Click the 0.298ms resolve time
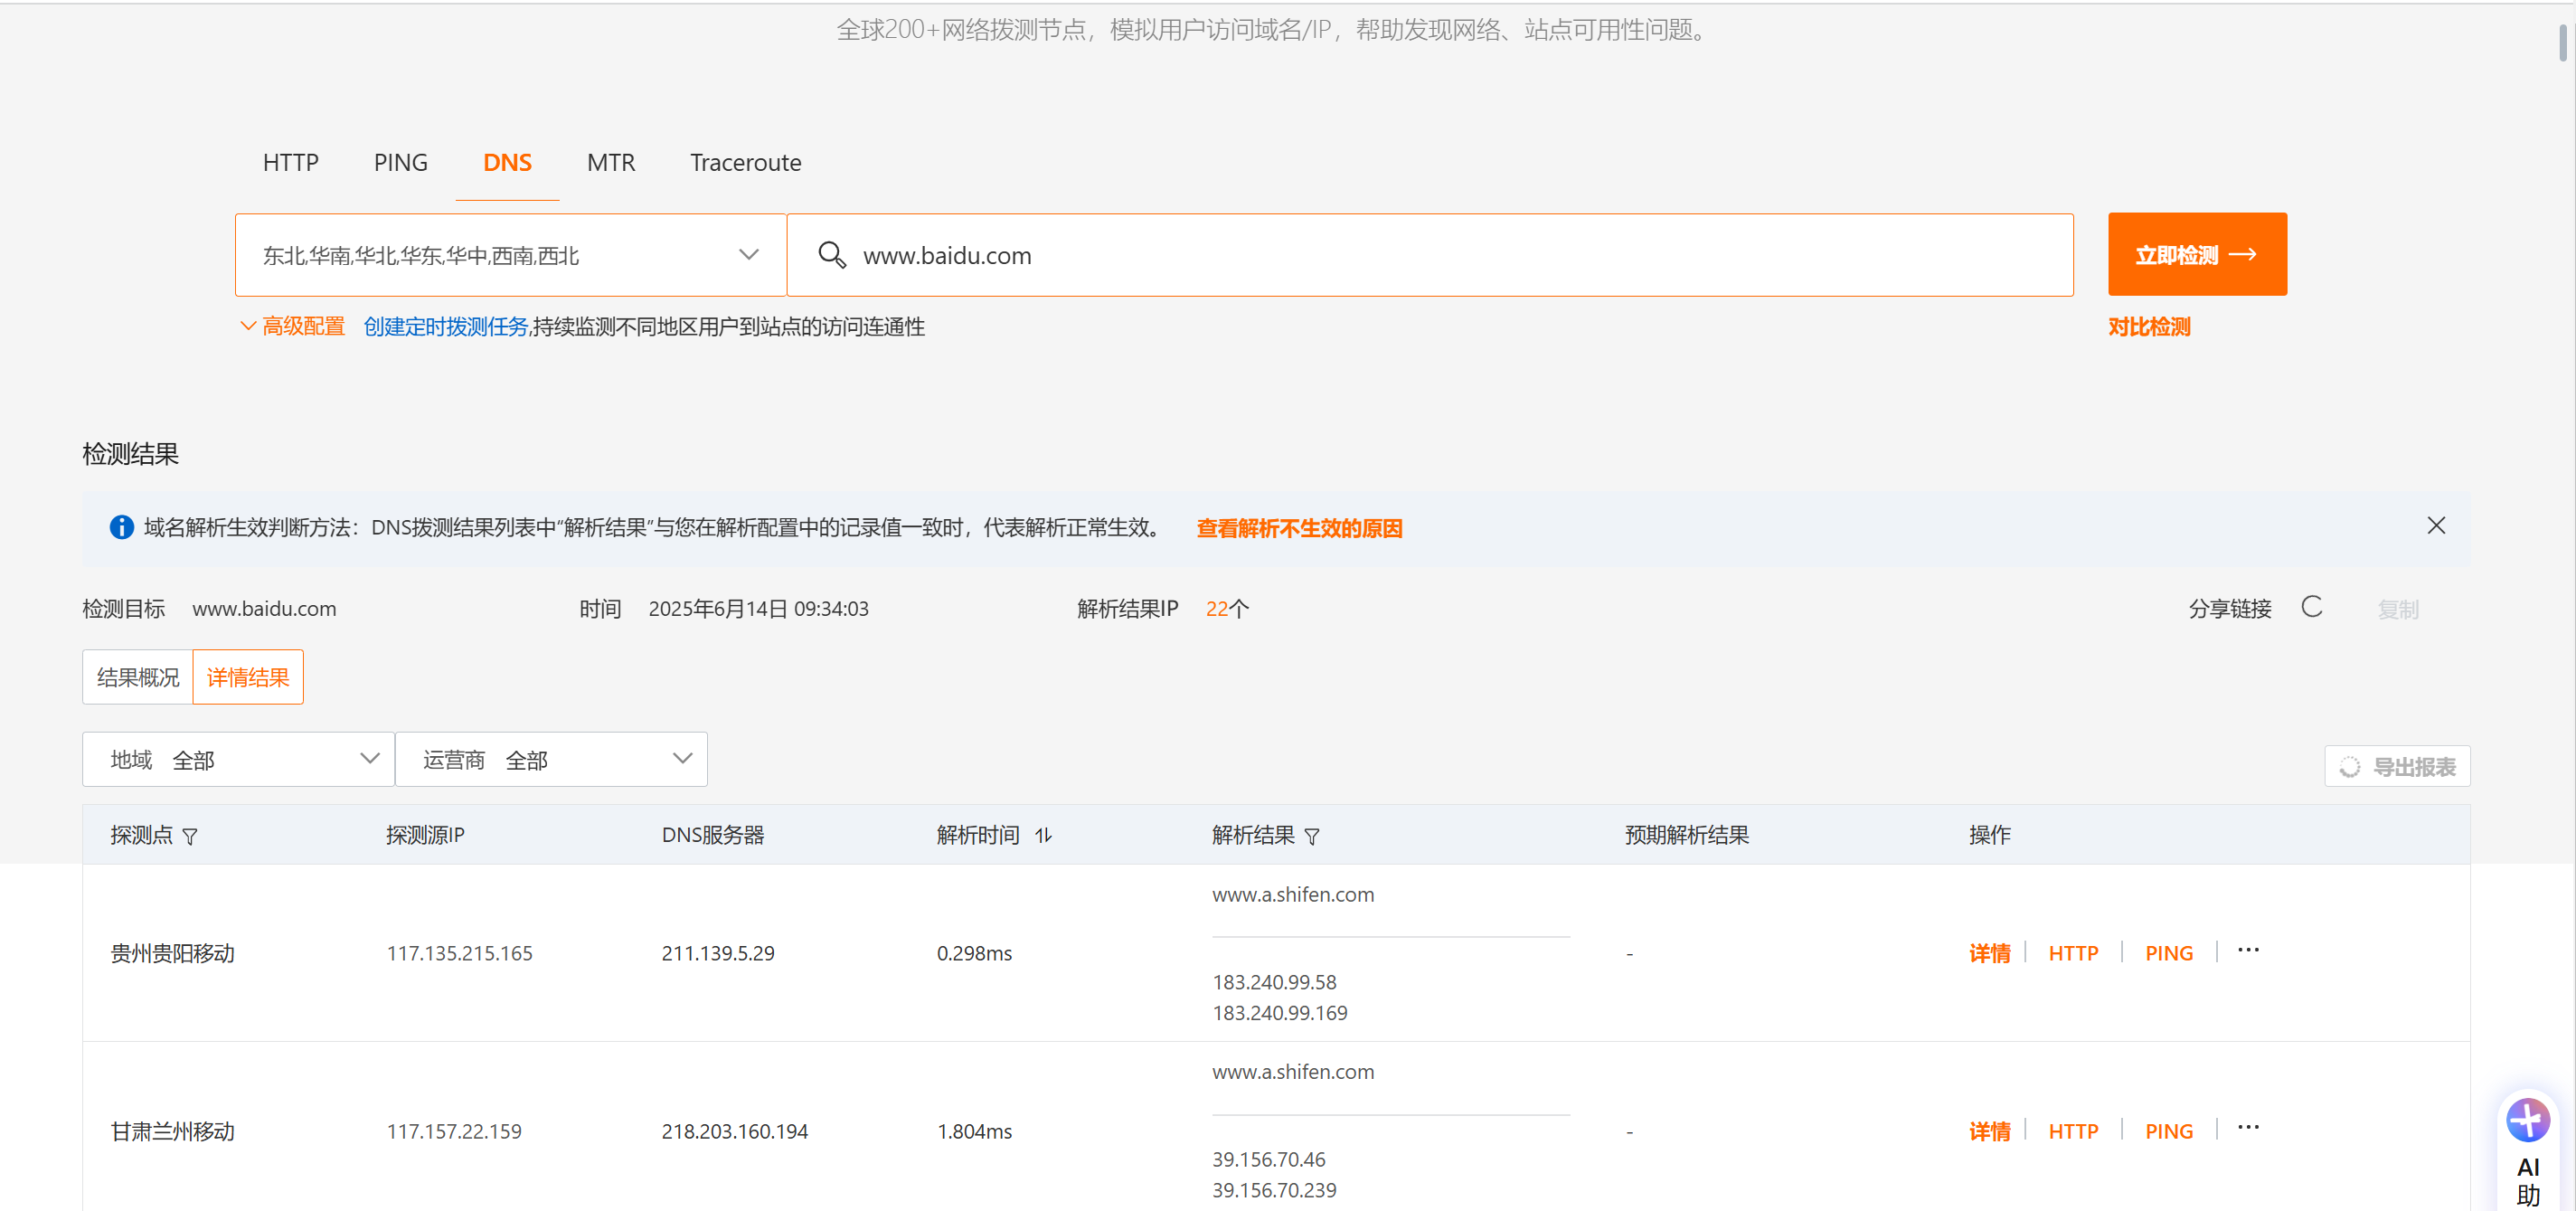2576x1211 pixels. pos(974,953)
